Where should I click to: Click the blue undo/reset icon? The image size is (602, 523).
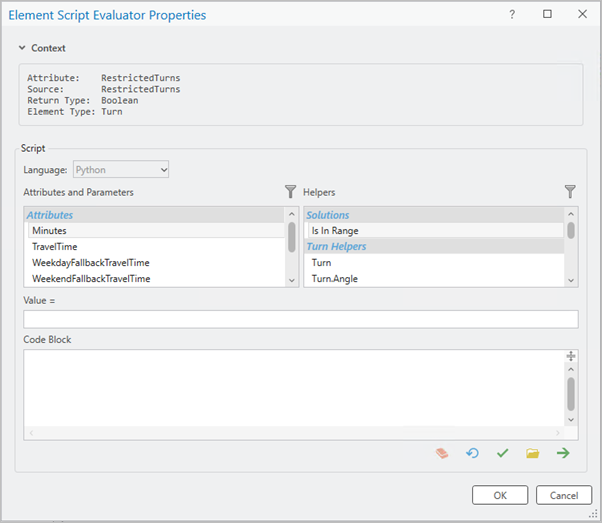pyautogui.click(x=472, y=453)
